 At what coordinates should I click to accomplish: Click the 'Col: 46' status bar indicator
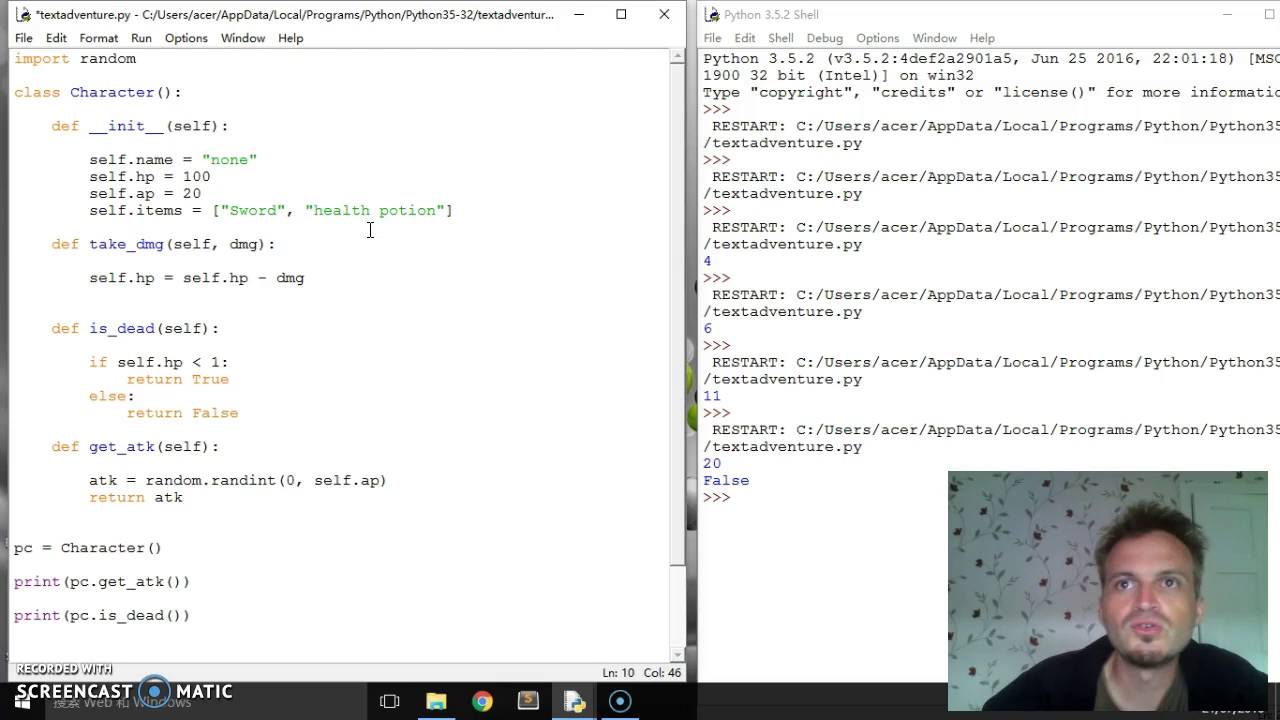[x=663, y=673]
